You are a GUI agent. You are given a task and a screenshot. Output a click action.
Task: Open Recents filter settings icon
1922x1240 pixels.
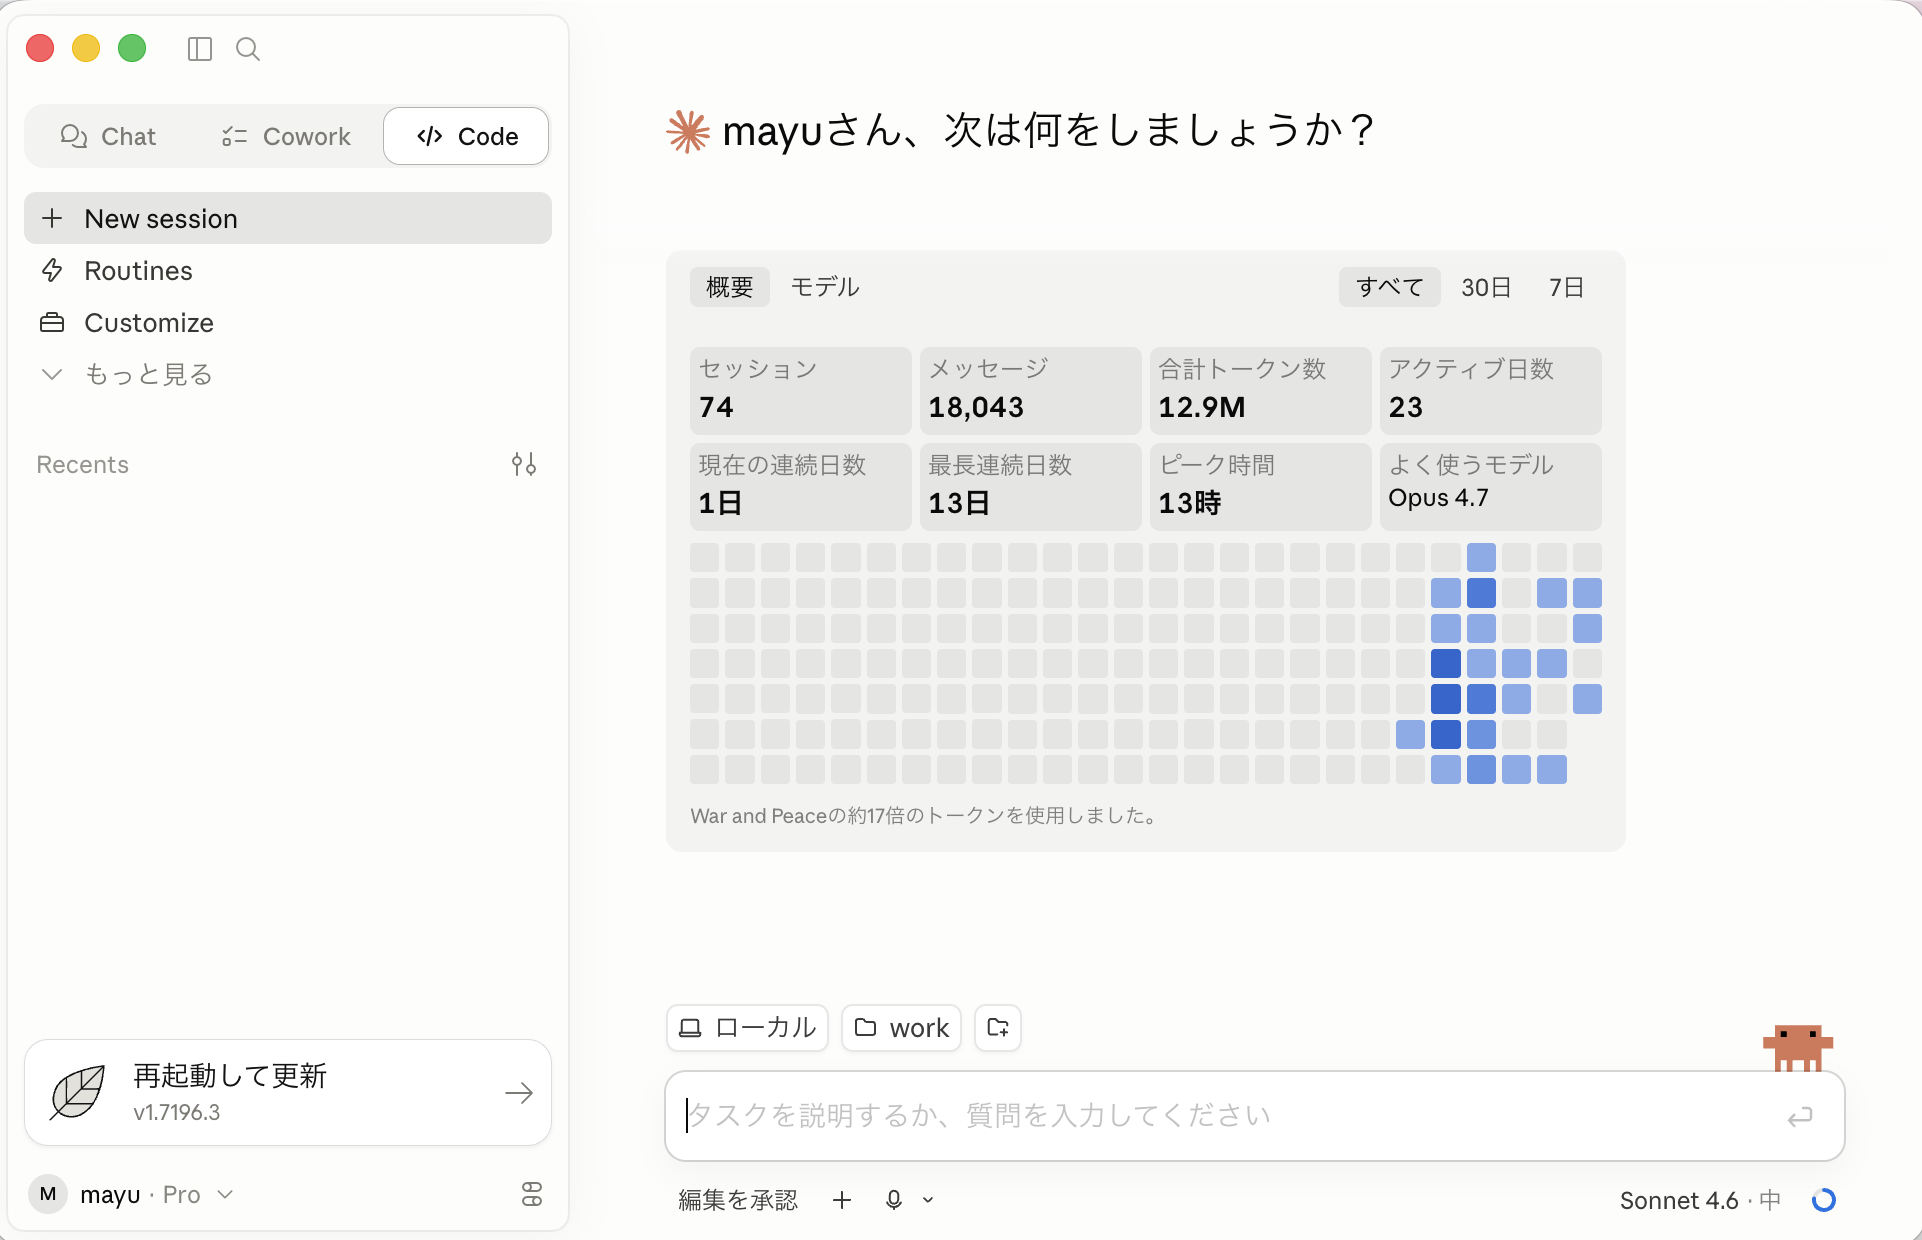click(524, 464)
